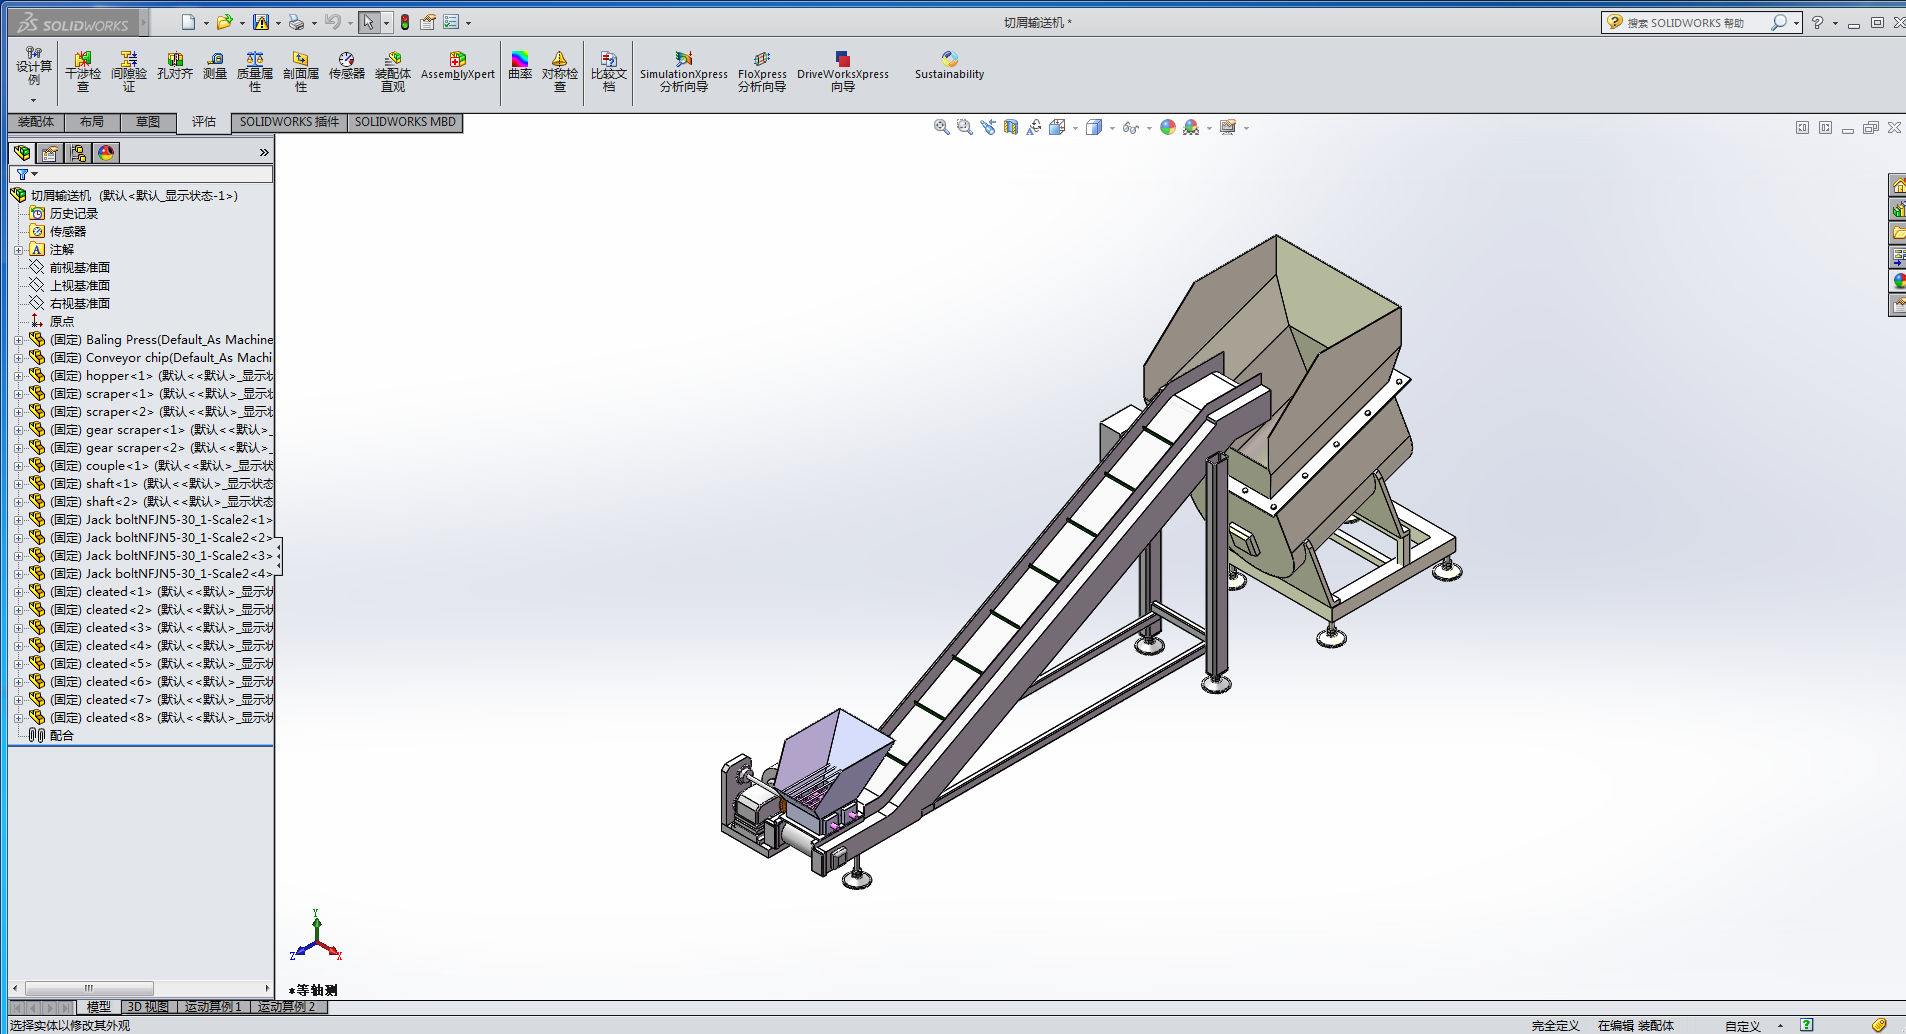Screen dimensions: 1906x1034
Task: Toggle the Sustainability tool
Action: 949,66
